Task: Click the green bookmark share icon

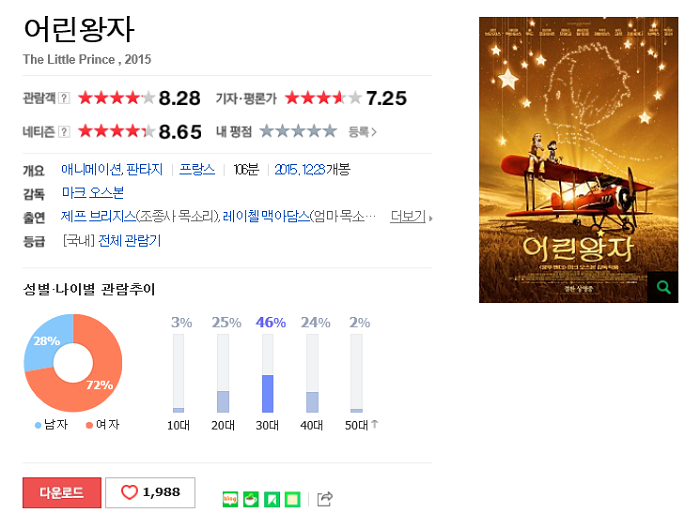Action: pyautogui.click(x=272, y=499)
